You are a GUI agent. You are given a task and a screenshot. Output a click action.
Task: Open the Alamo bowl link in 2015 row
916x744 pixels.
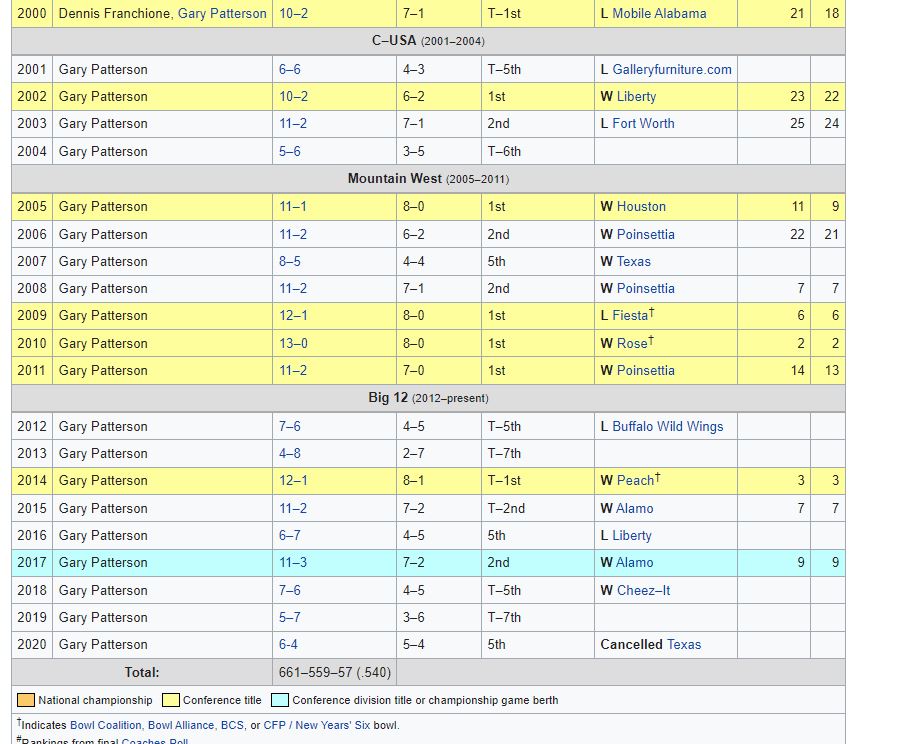pos(636,508)
